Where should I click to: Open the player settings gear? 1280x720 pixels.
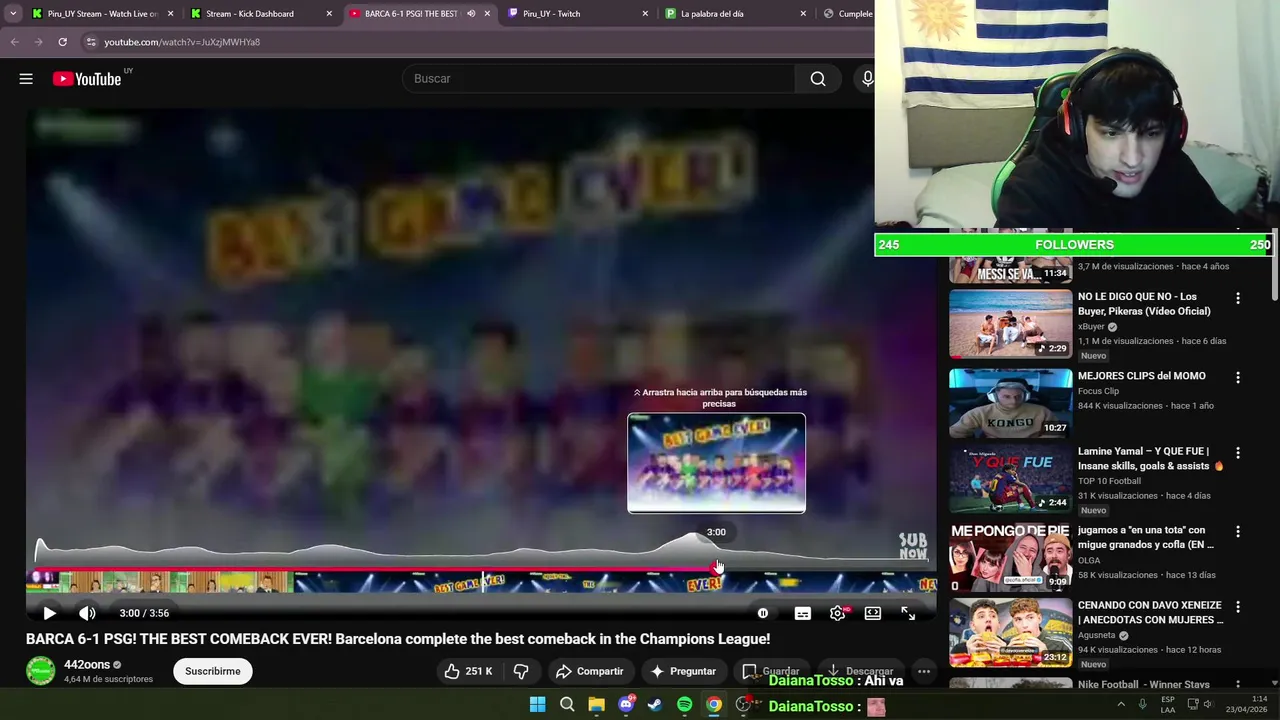(x=838, y=613)
